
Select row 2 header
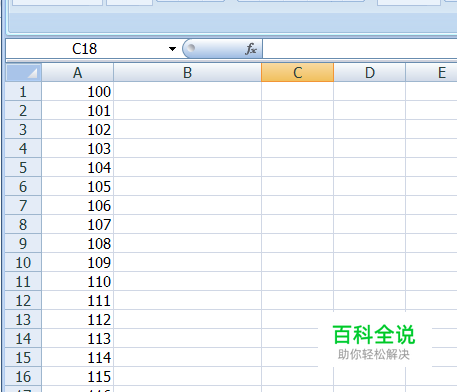point(23,110)
